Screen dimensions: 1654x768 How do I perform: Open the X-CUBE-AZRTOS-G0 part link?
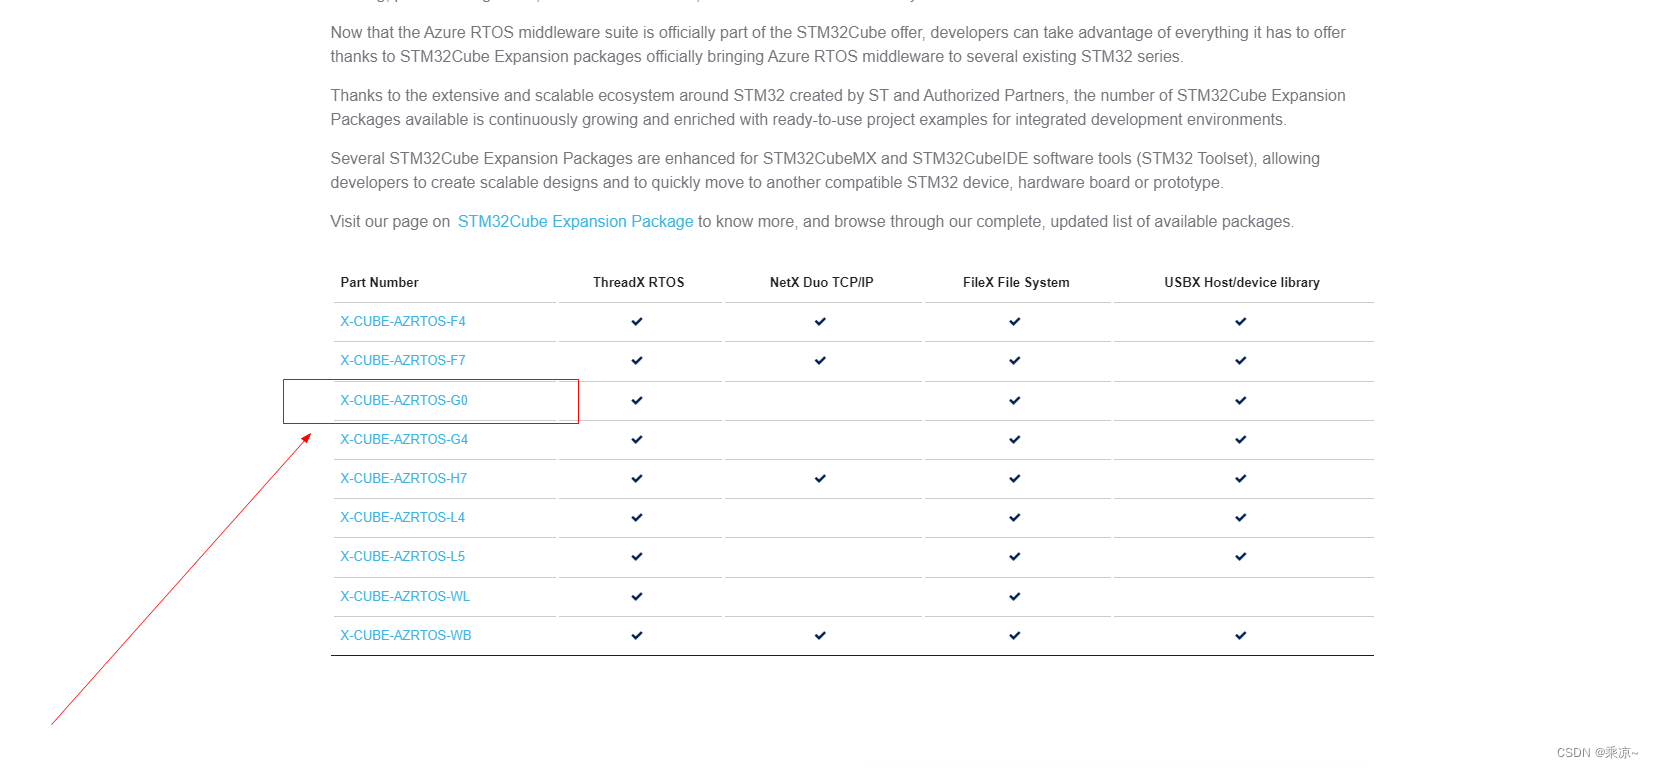click(x=404, y=400)
